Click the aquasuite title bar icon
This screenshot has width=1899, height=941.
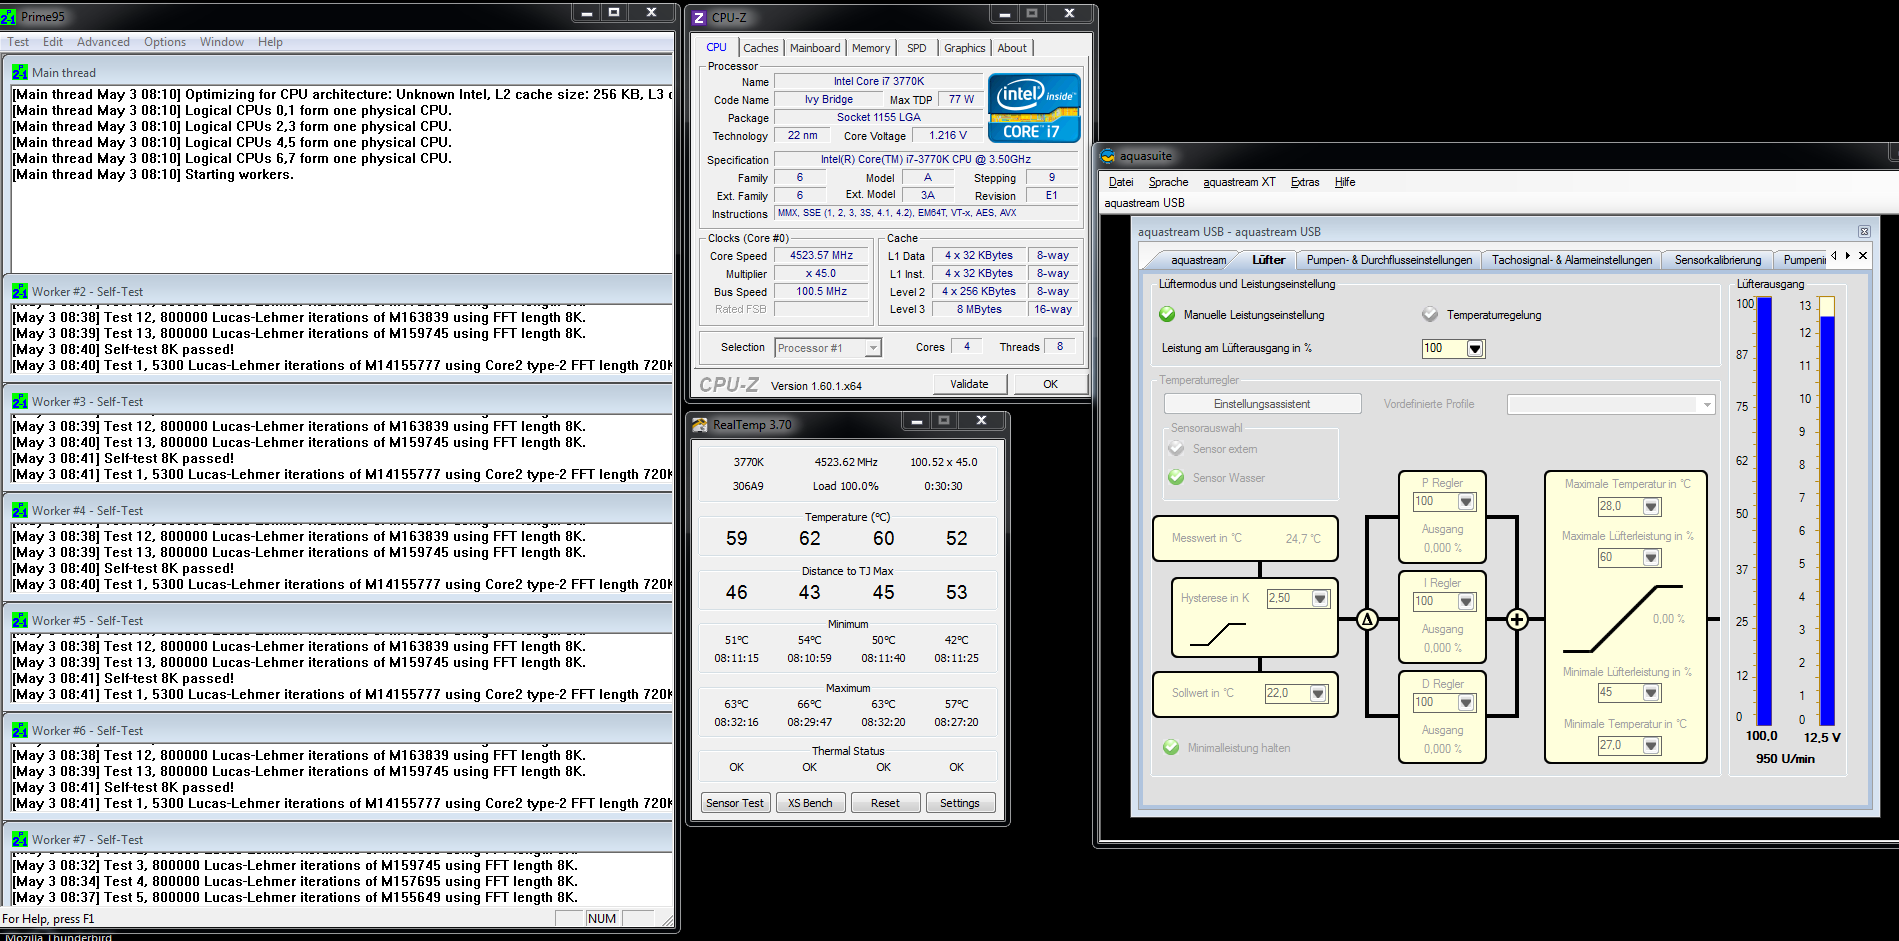[x=1108, y=156]
